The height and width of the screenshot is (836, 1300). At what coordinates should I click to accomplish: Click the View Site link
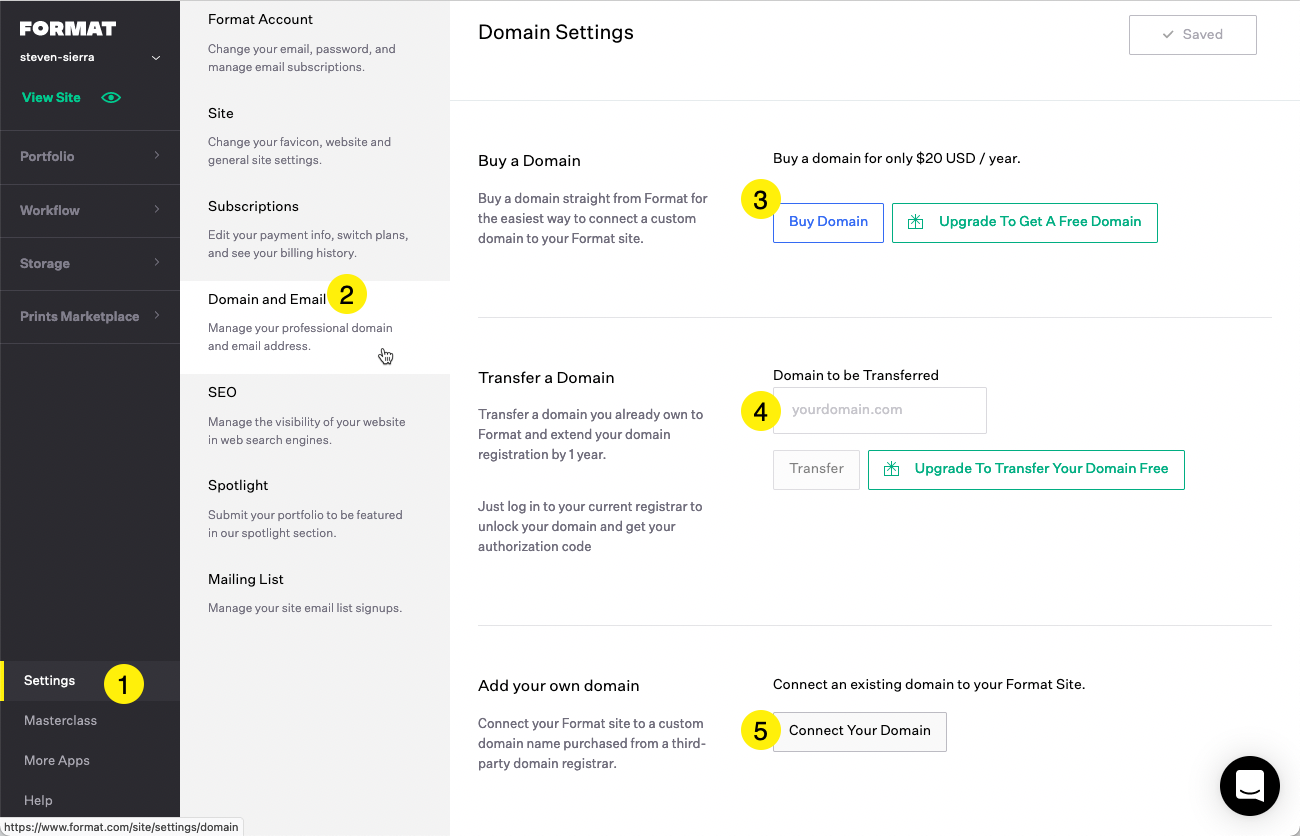pyautogui.click(x=51, y=98)
